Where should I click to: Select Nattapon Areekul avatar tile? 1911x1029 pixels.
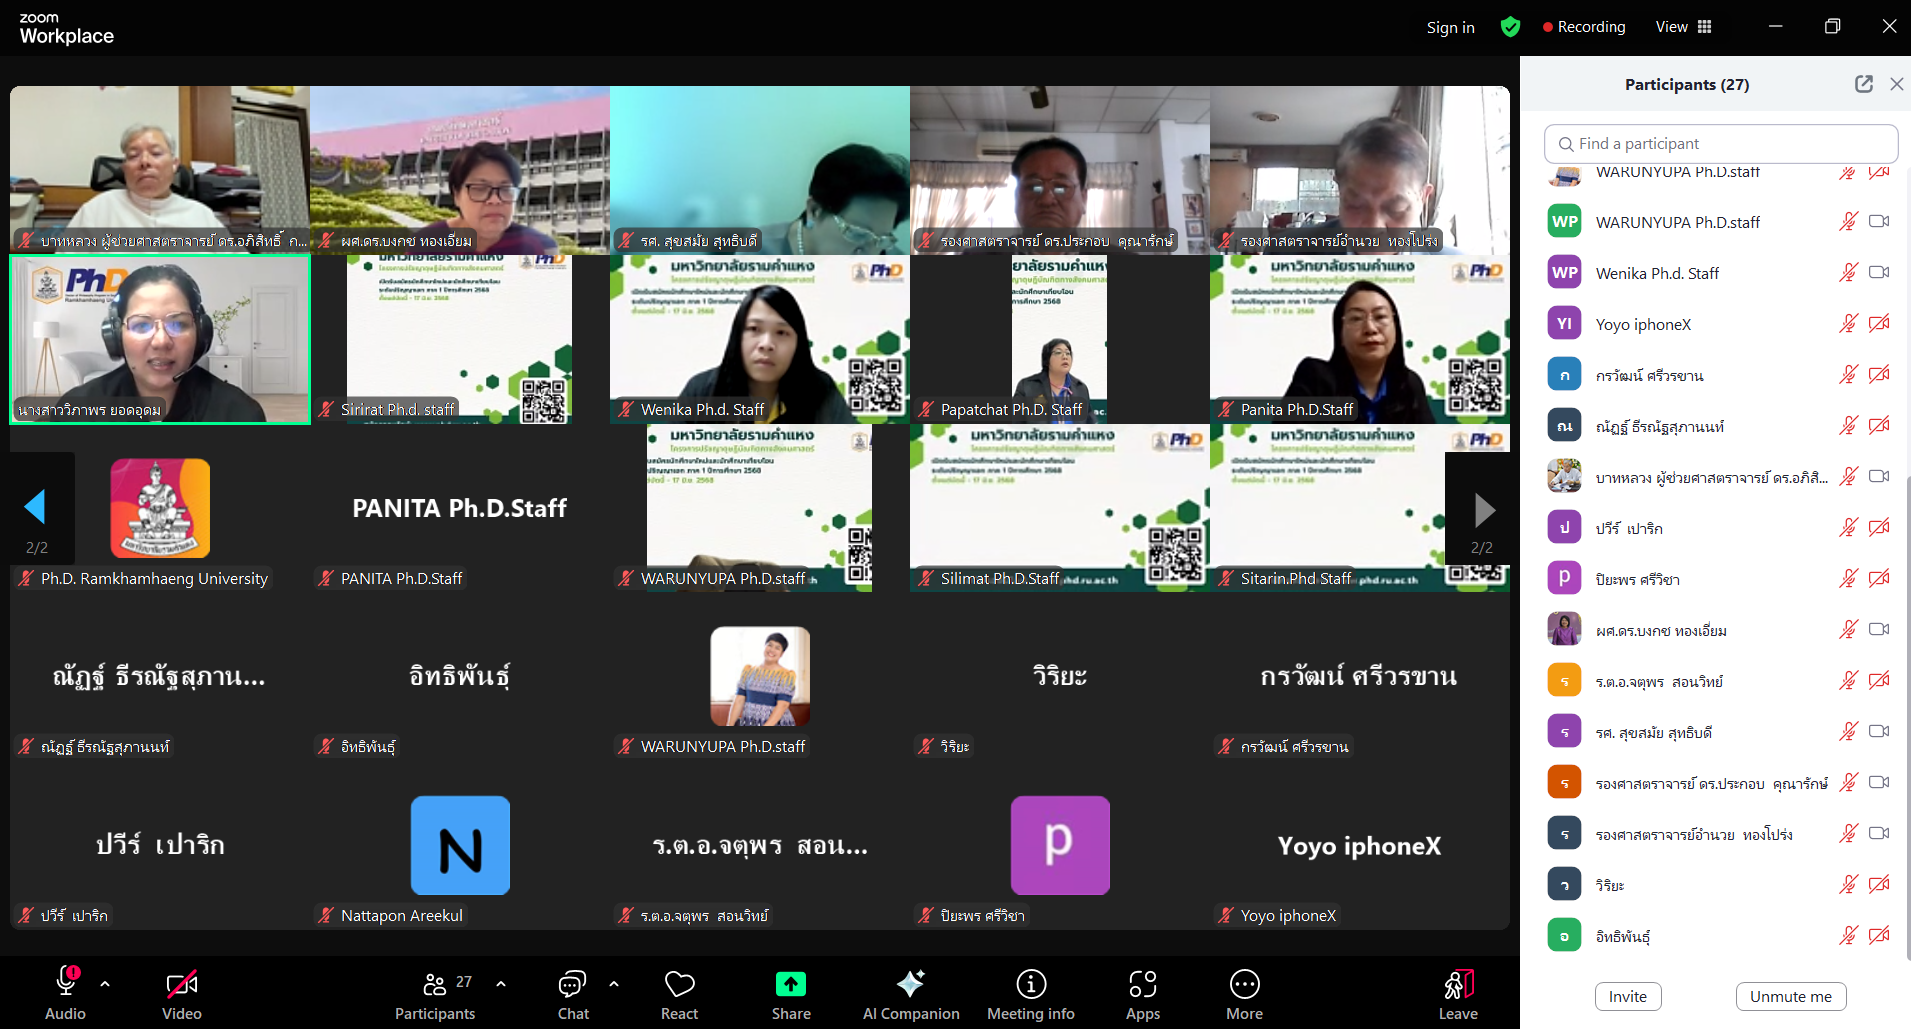point(460,845)
